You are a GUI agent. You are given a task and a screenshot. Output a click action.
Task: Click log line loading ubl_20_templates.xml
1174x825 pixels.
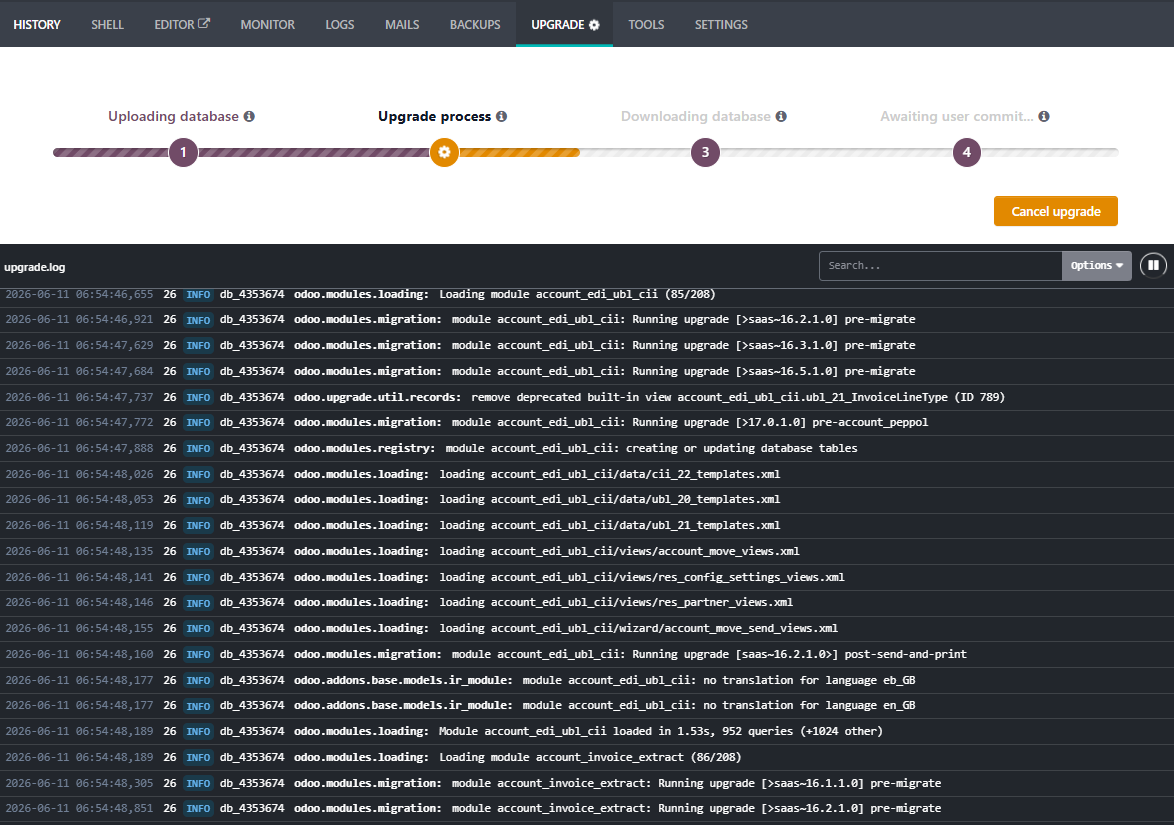(587, 499)
